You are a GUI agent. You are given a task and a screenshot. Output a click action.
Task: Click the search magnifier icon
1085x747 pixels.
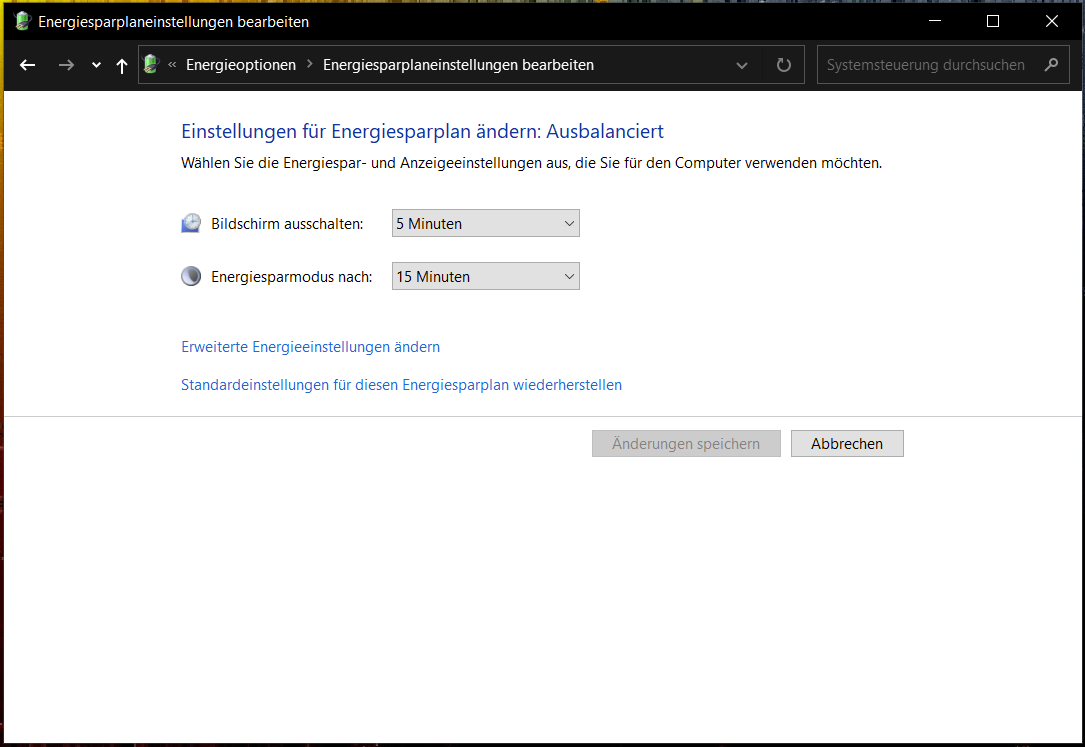click(x=1051, y=64)
